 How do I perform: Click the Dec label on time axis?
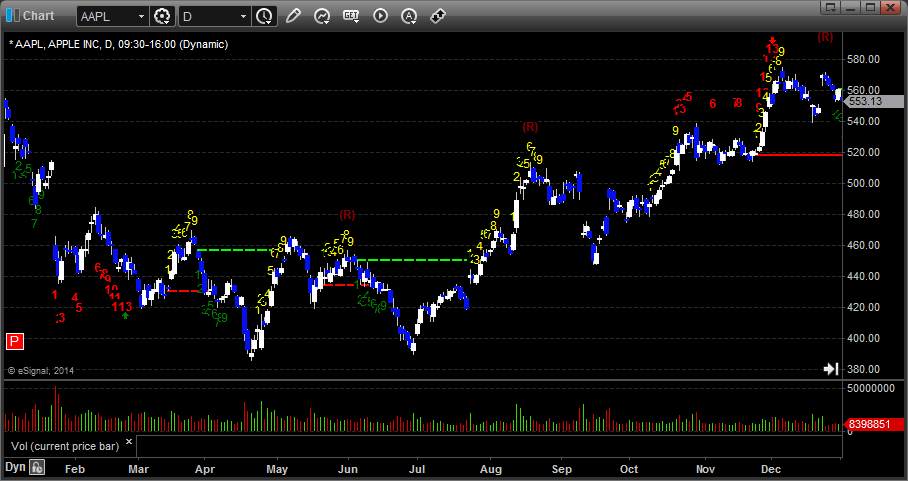pos(771,469)
